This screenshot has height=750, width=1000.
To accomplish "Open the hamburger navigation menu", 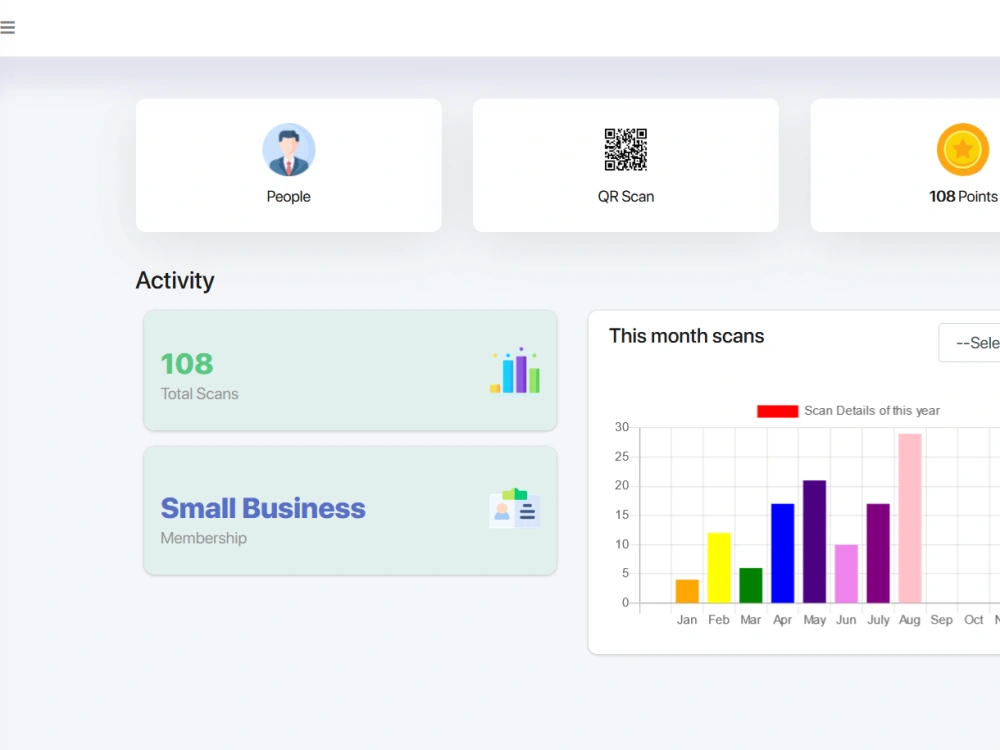I will click(8, 27).
